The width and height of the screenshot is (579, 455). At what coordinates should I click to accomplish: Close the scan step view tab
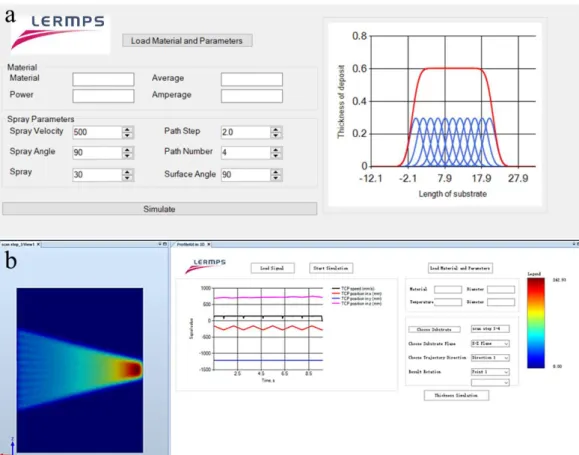click(38, 244)
